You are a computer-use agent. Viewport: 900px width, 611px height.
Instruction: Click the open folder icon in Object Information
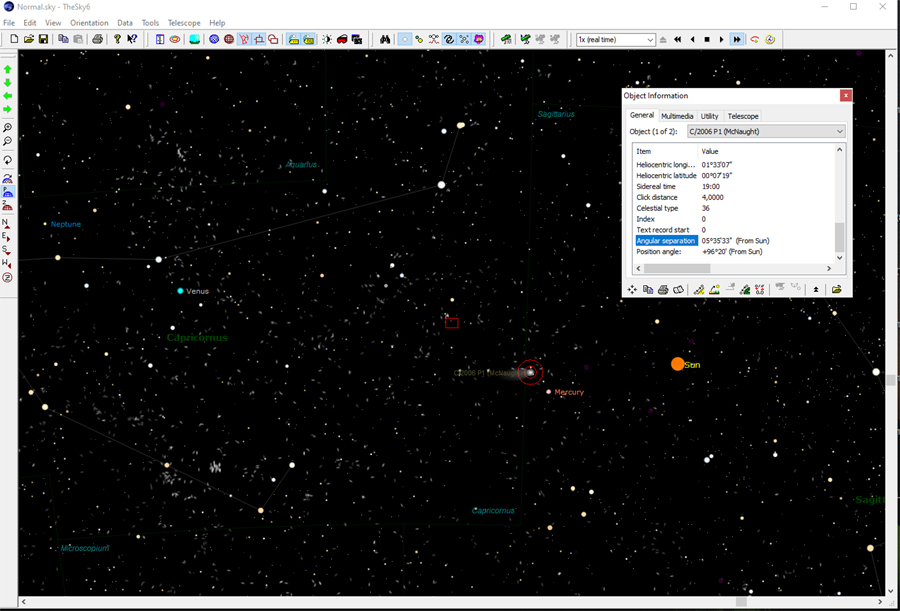coord(836,289)
